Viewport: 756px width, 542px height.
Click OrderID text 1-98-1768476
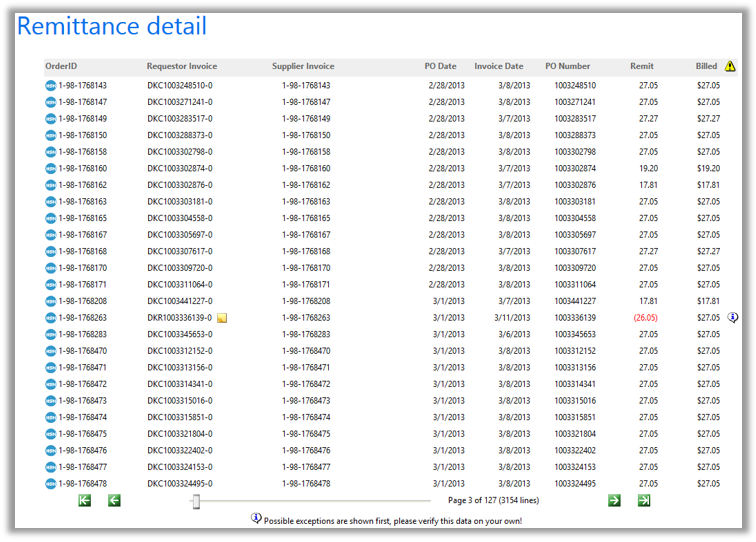(x=82, y=450)
